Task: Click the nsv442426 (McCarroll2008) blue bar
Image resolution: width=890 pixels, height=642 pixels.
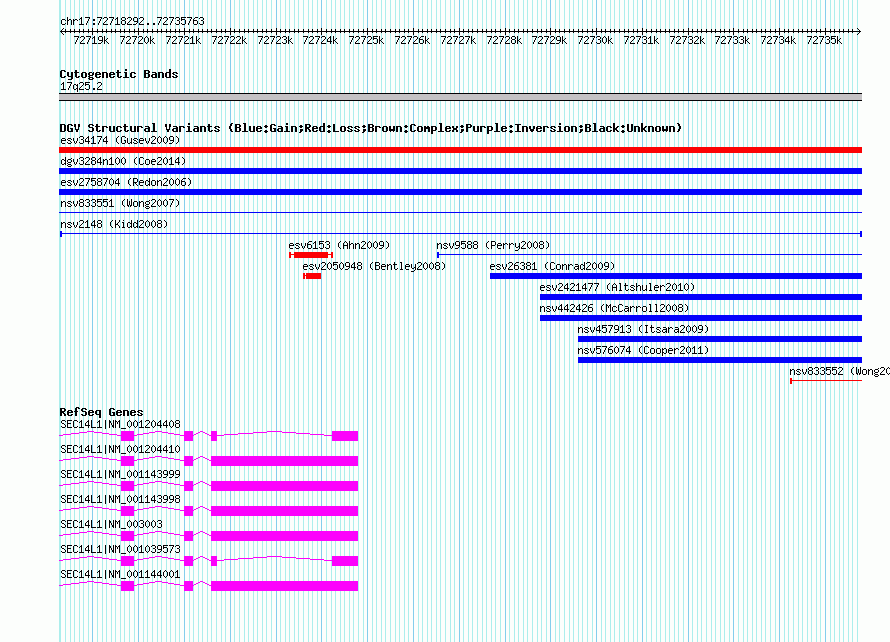Action: (701, 318)
